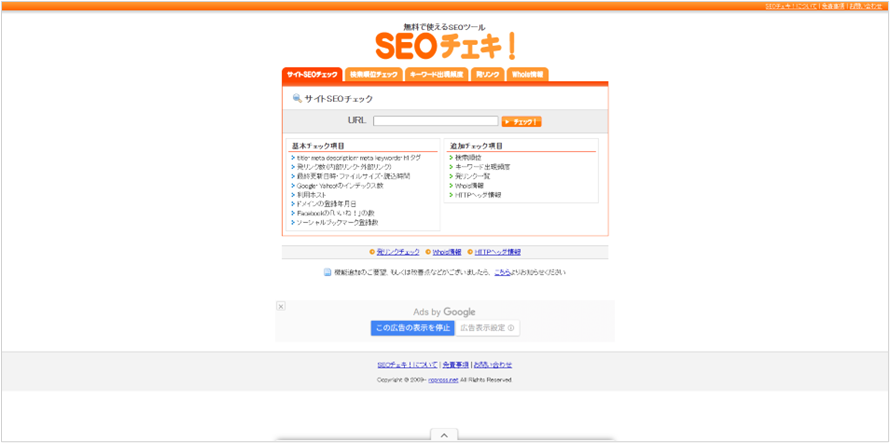Open the キーワード出現頻度 tab
This screenshot has height=443, width=890.
coord(436,75)
